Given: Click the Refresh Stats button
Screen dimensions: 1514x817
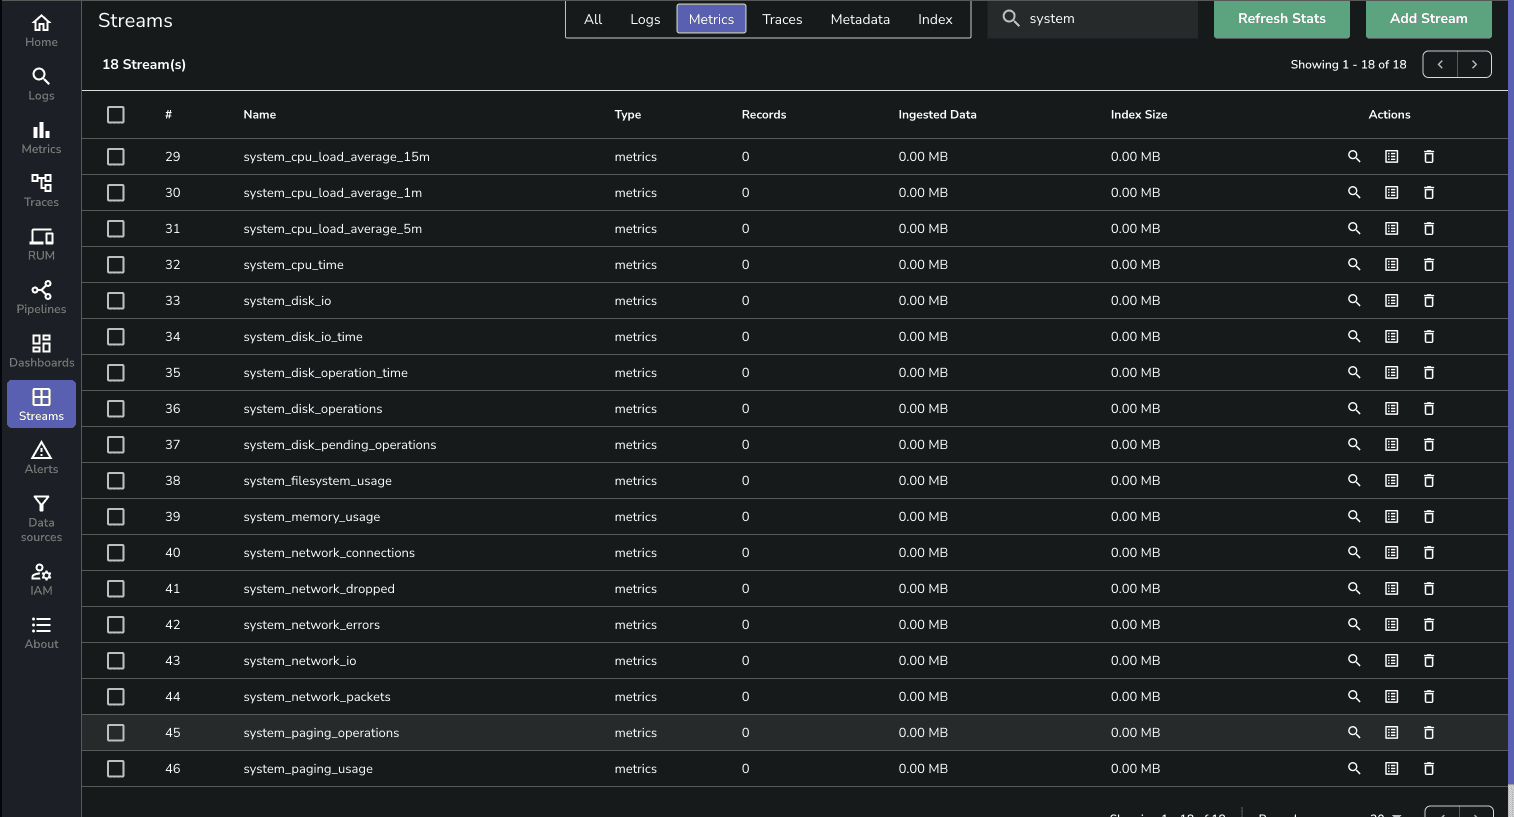Looking at the screenshot, I should click(x=1281, y=19).
